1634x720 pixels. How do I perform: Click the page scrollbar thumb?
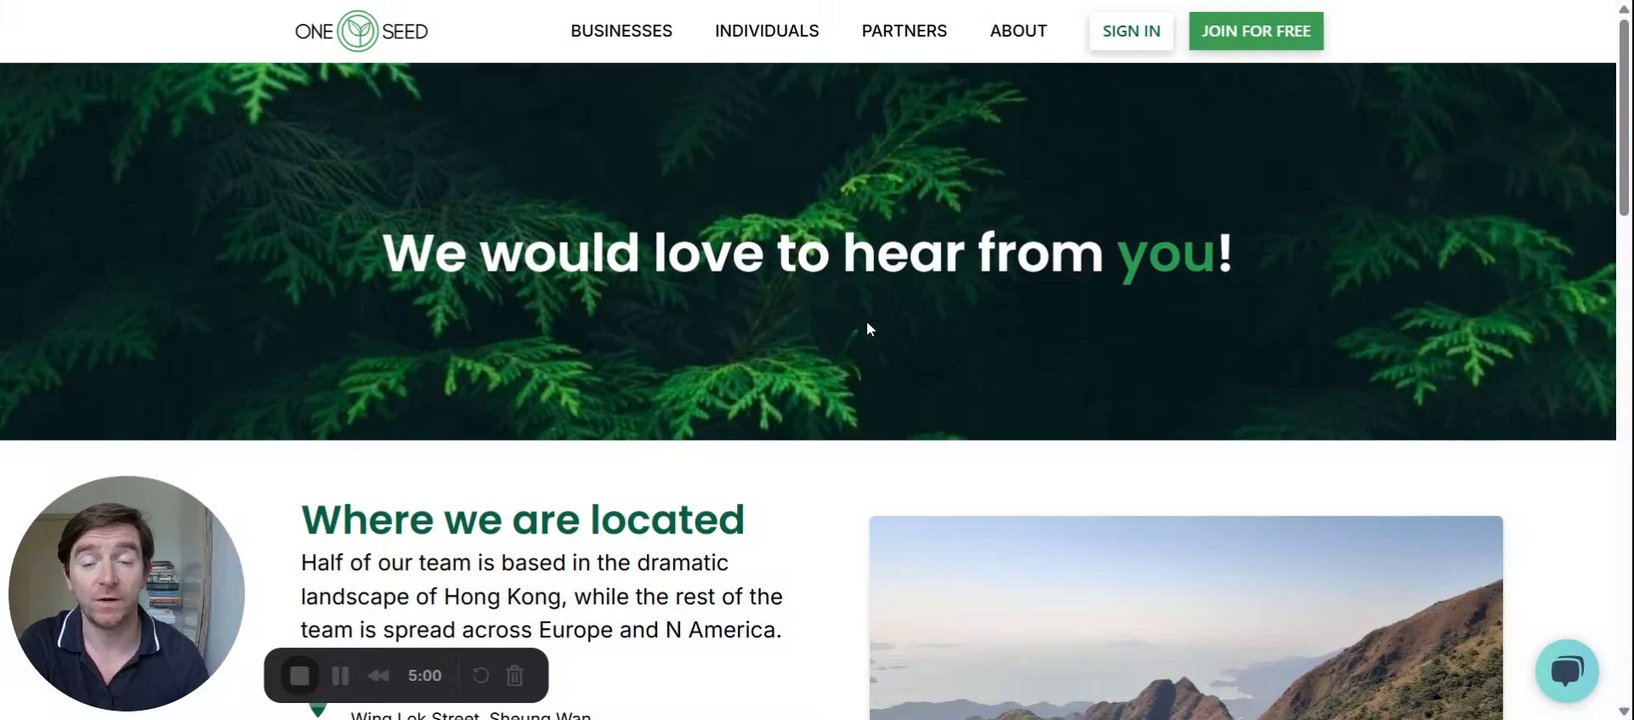[1624, 115]
